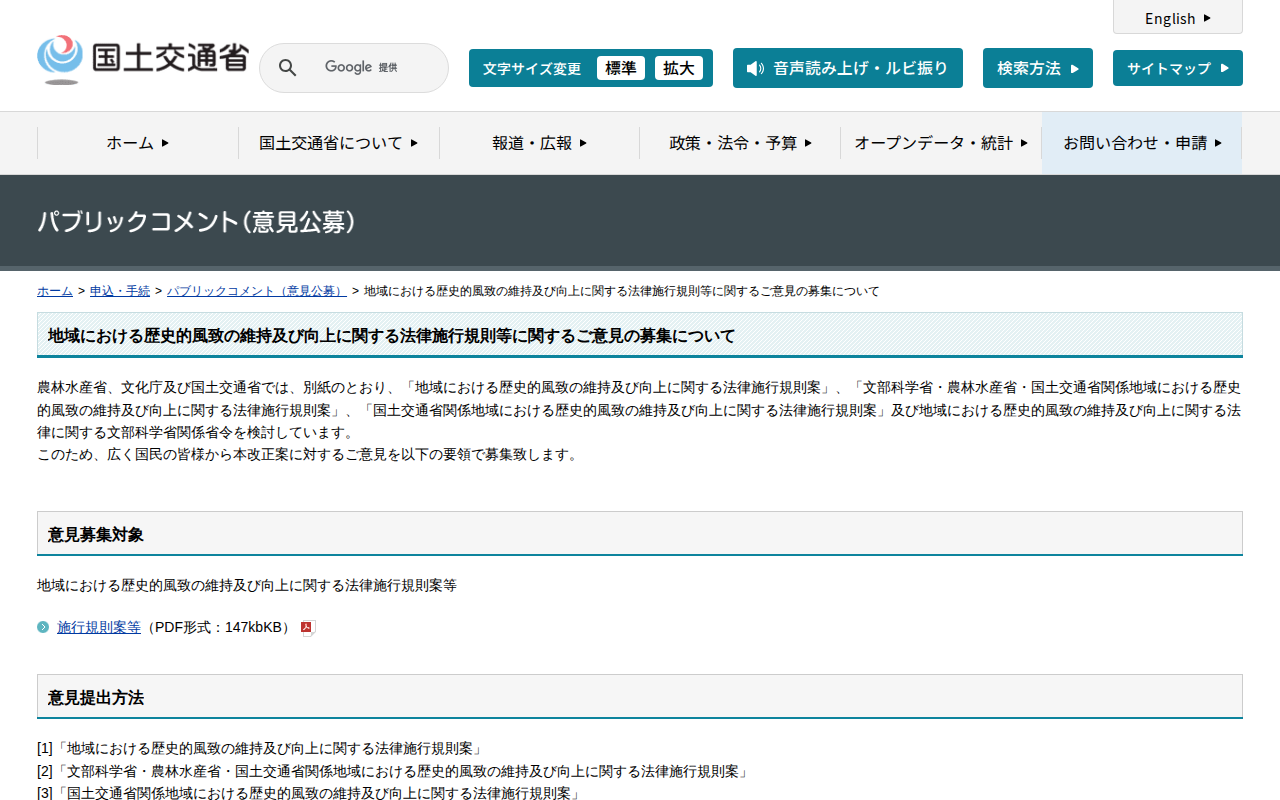The height and width of the screenshot is (800, 1280).
Task: Go to 申込・手続 breadcrumb link
Action: (120, 291)
